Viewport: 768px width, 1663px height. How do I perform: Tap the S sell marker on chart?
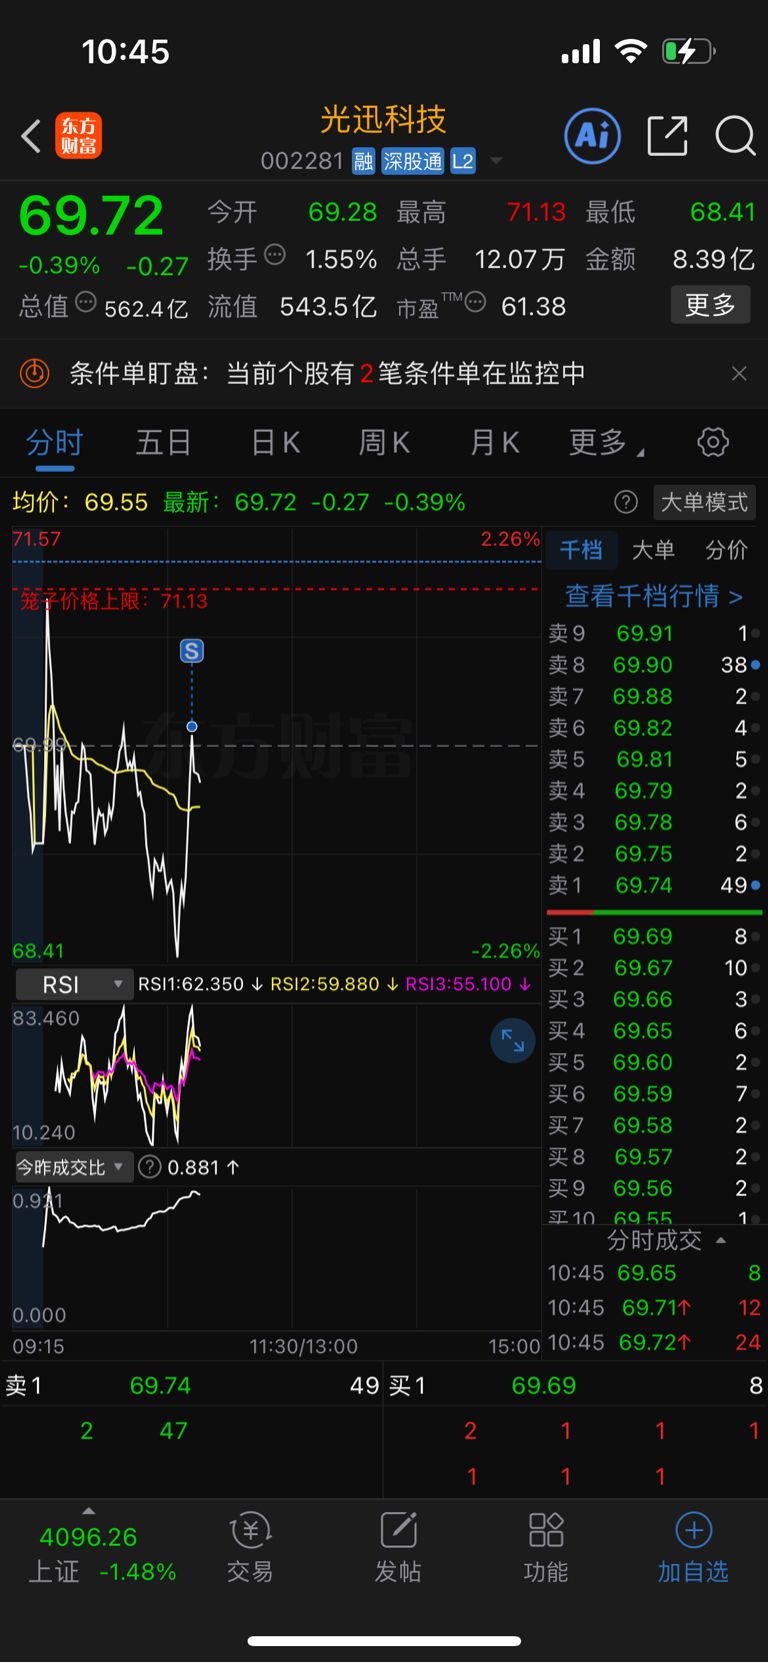click(191, 651)
